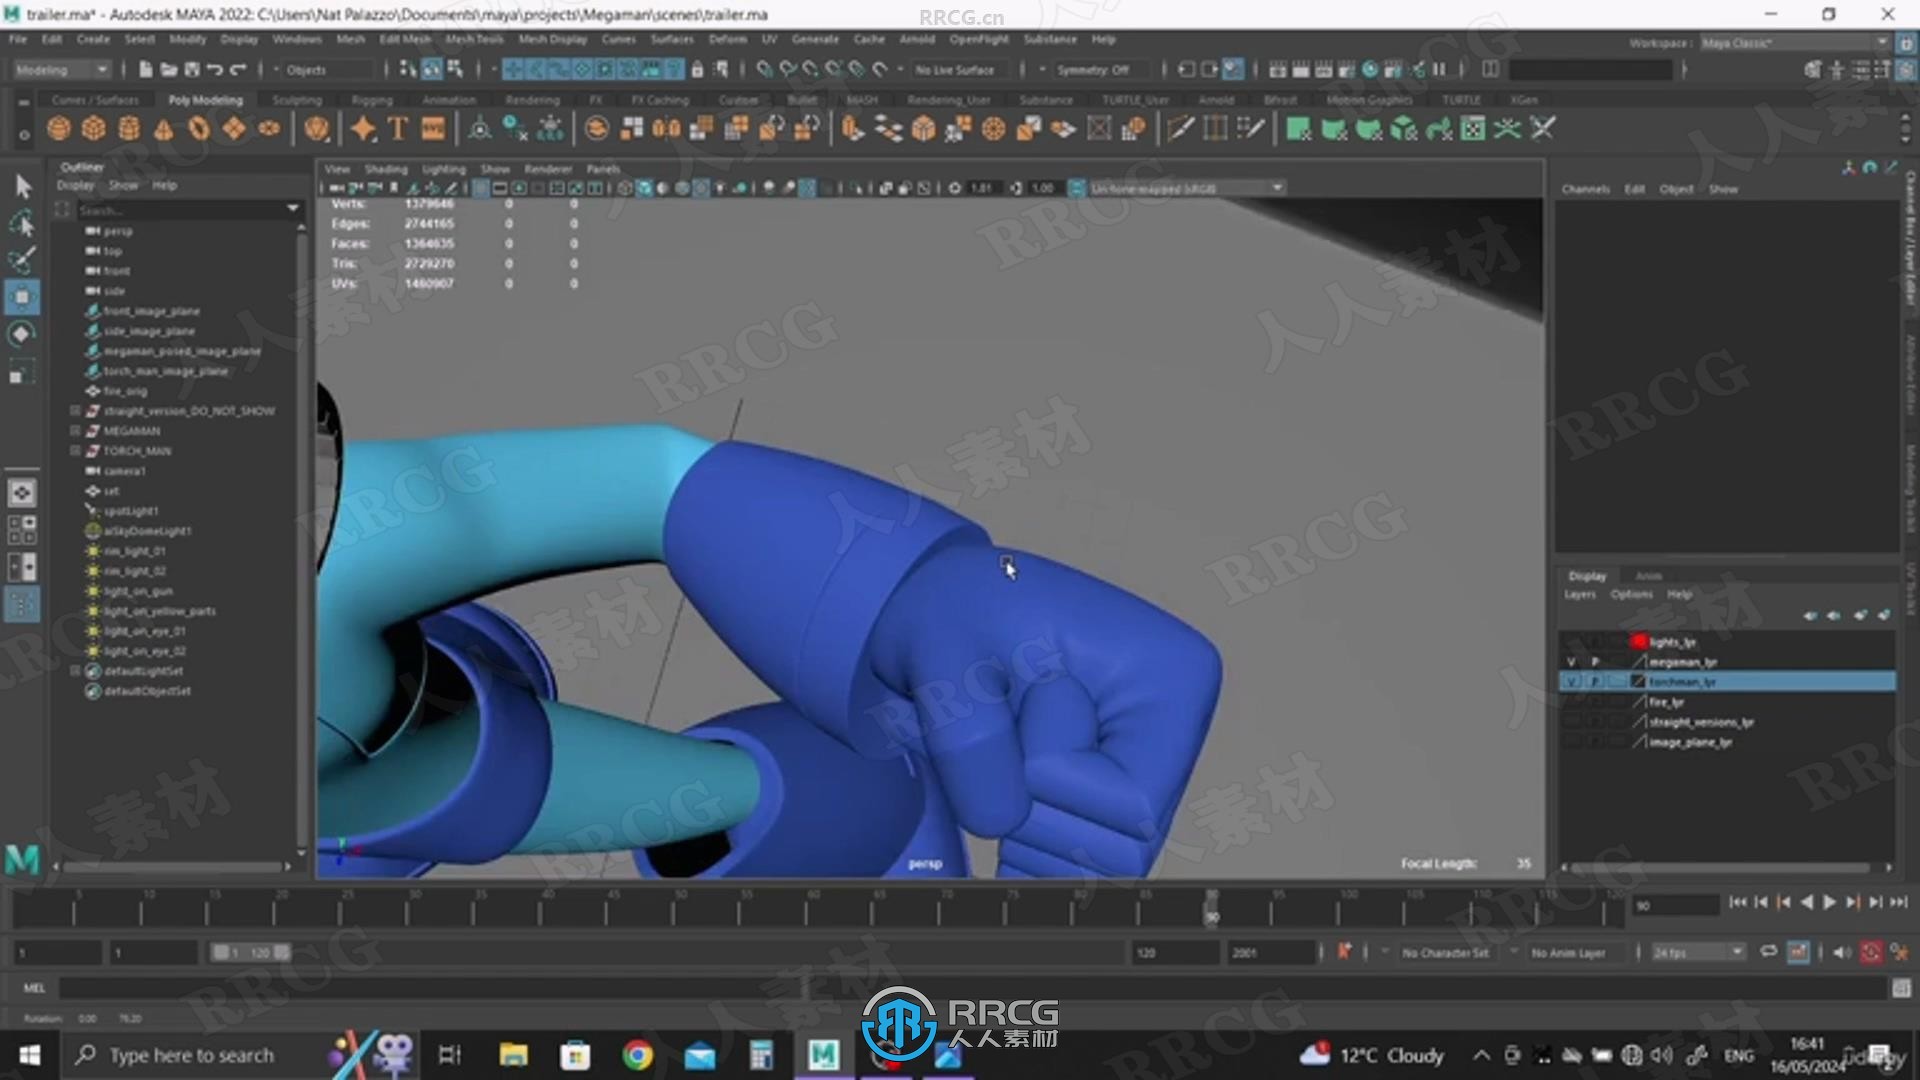Image resolution: width=1920 pixels, height=1080 pixels.
Task: Click the Redo arrow icon
Action: point(238,69)
